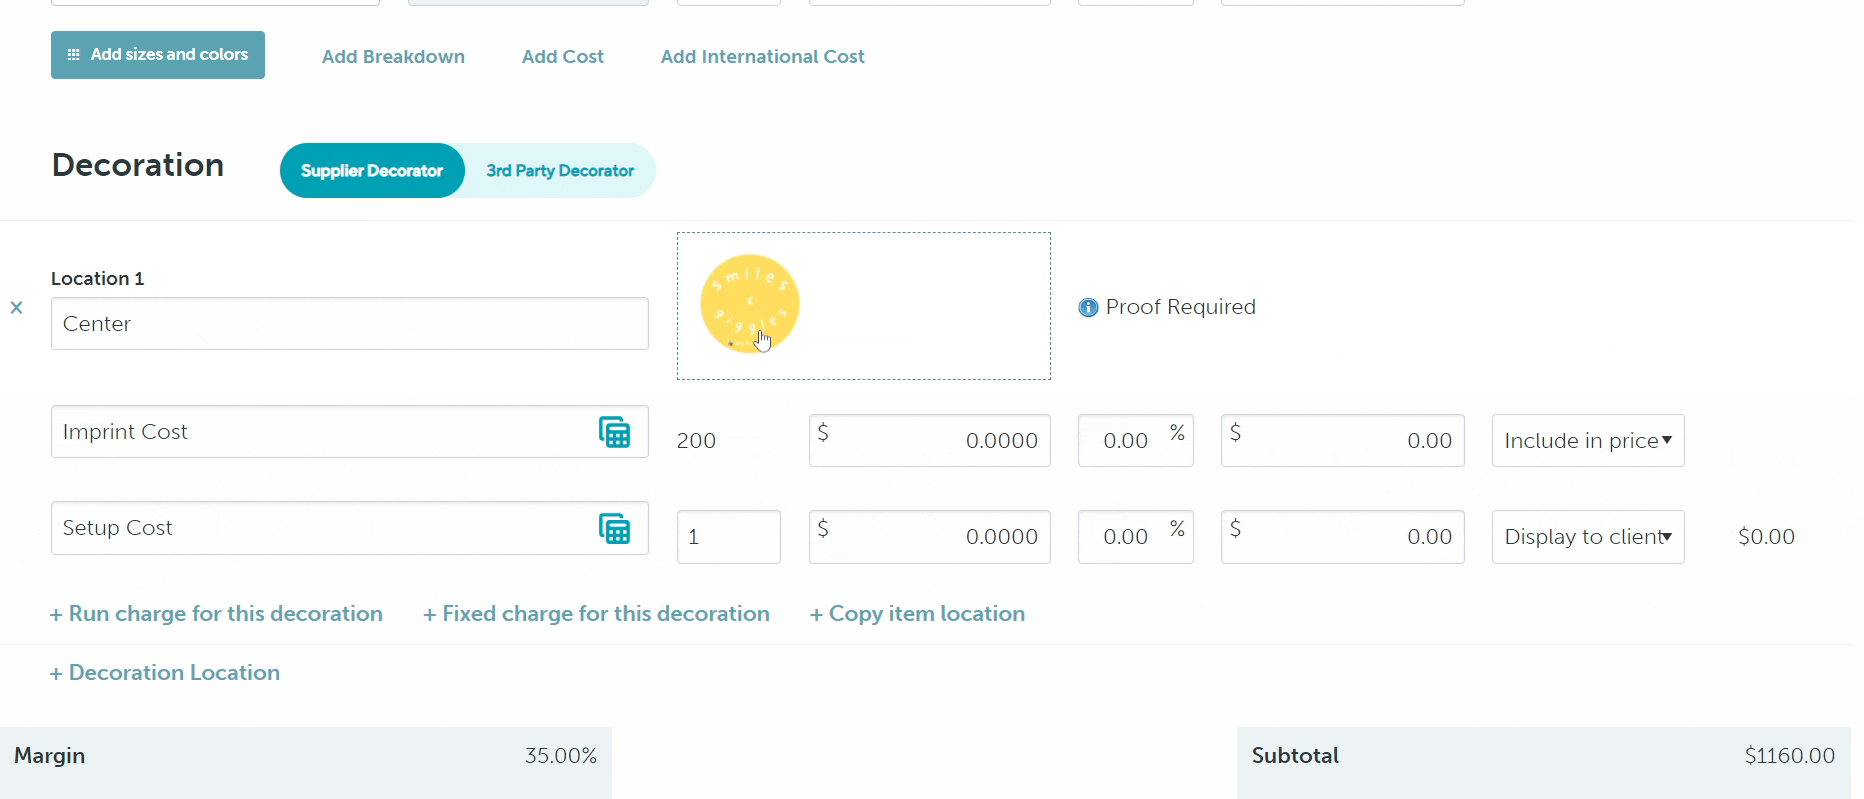Add a new Decoration Location
The width and height of the screenshot is (1864, 799).
click(165, 673)
